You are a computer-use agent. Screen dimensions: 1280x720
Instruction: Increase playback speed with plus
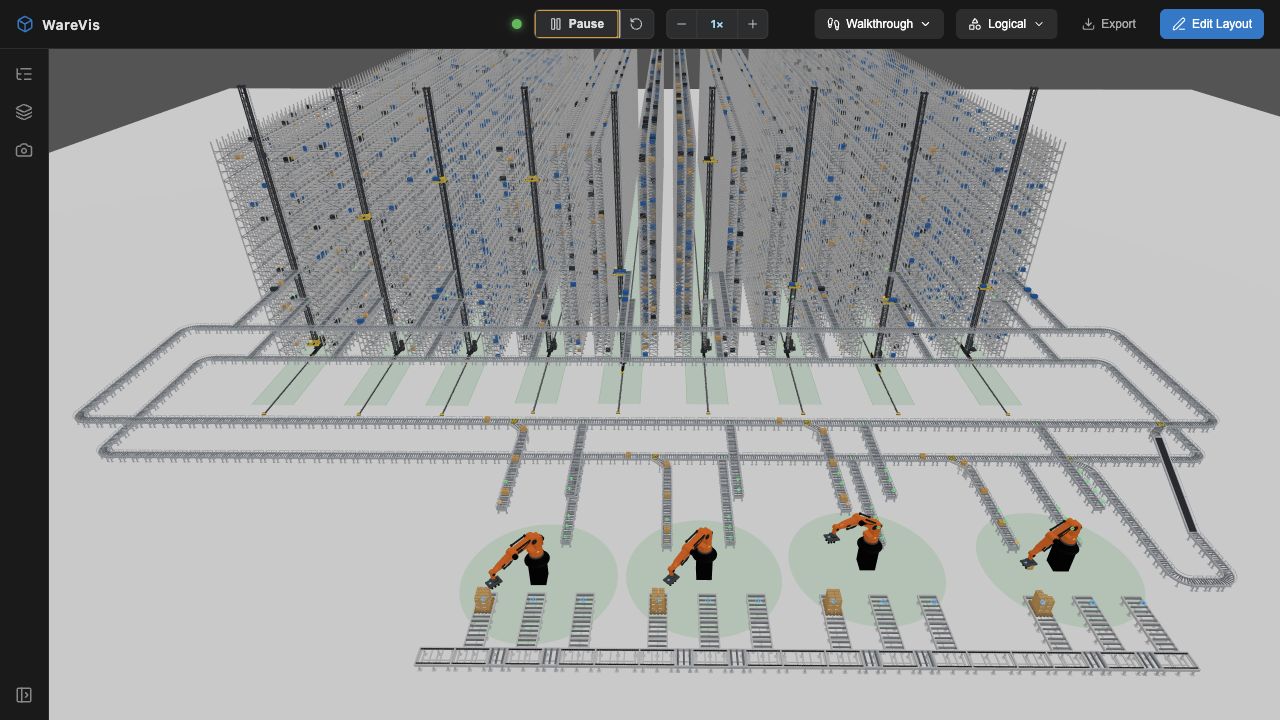coord(752,24)
